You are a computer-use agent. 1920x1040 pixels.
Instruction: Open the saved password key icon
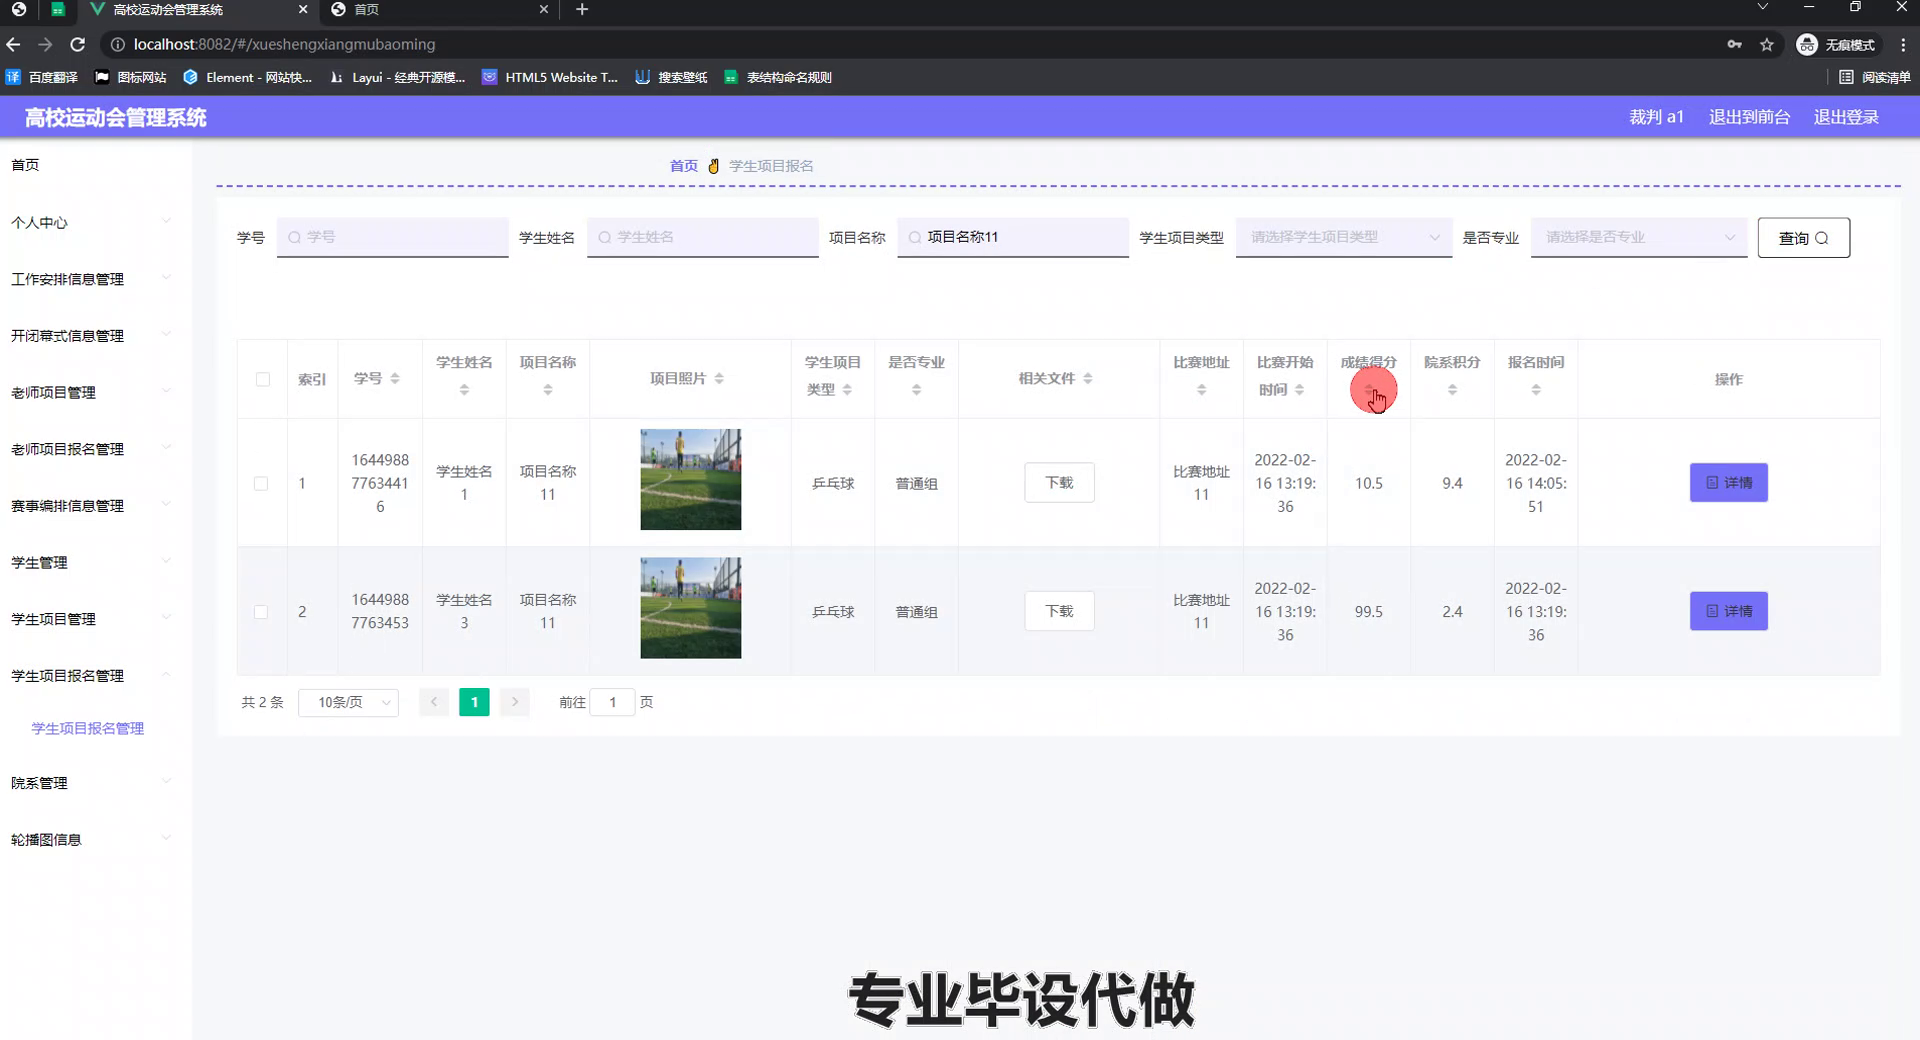tap(1735, 44)
